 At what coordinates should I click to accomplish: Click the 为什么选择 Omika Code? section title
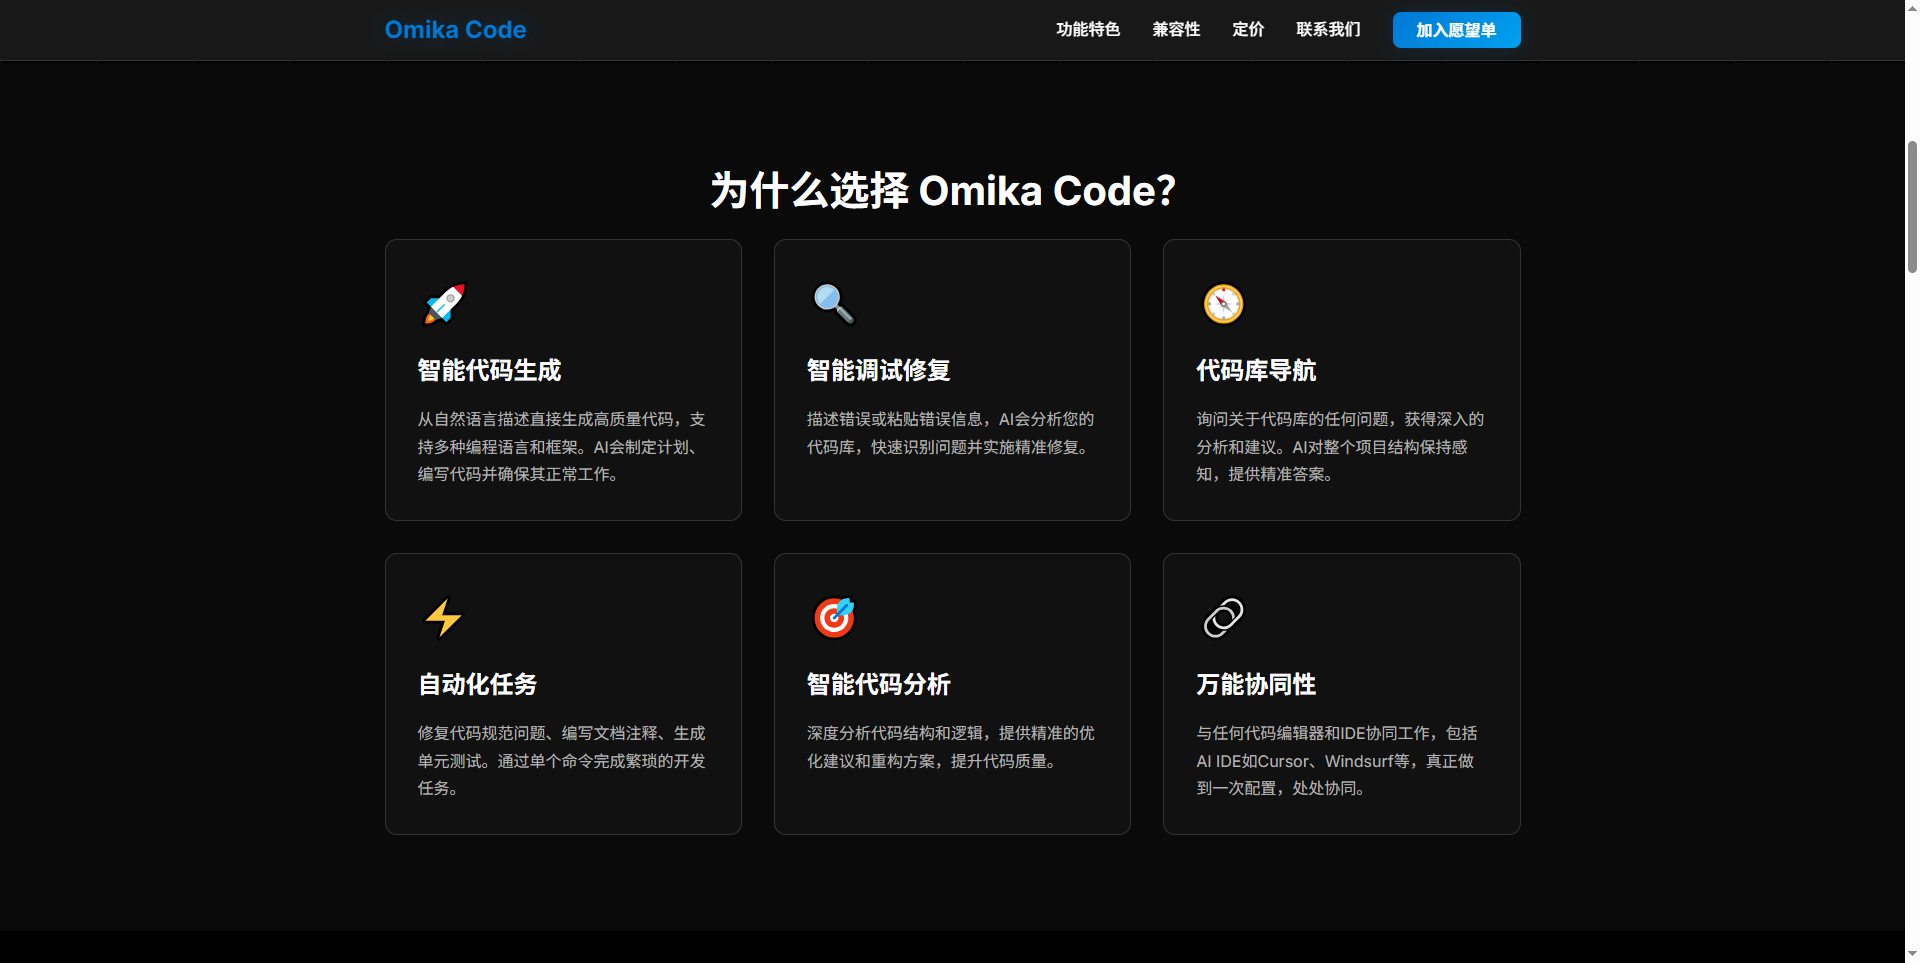(x=943, y=191)
